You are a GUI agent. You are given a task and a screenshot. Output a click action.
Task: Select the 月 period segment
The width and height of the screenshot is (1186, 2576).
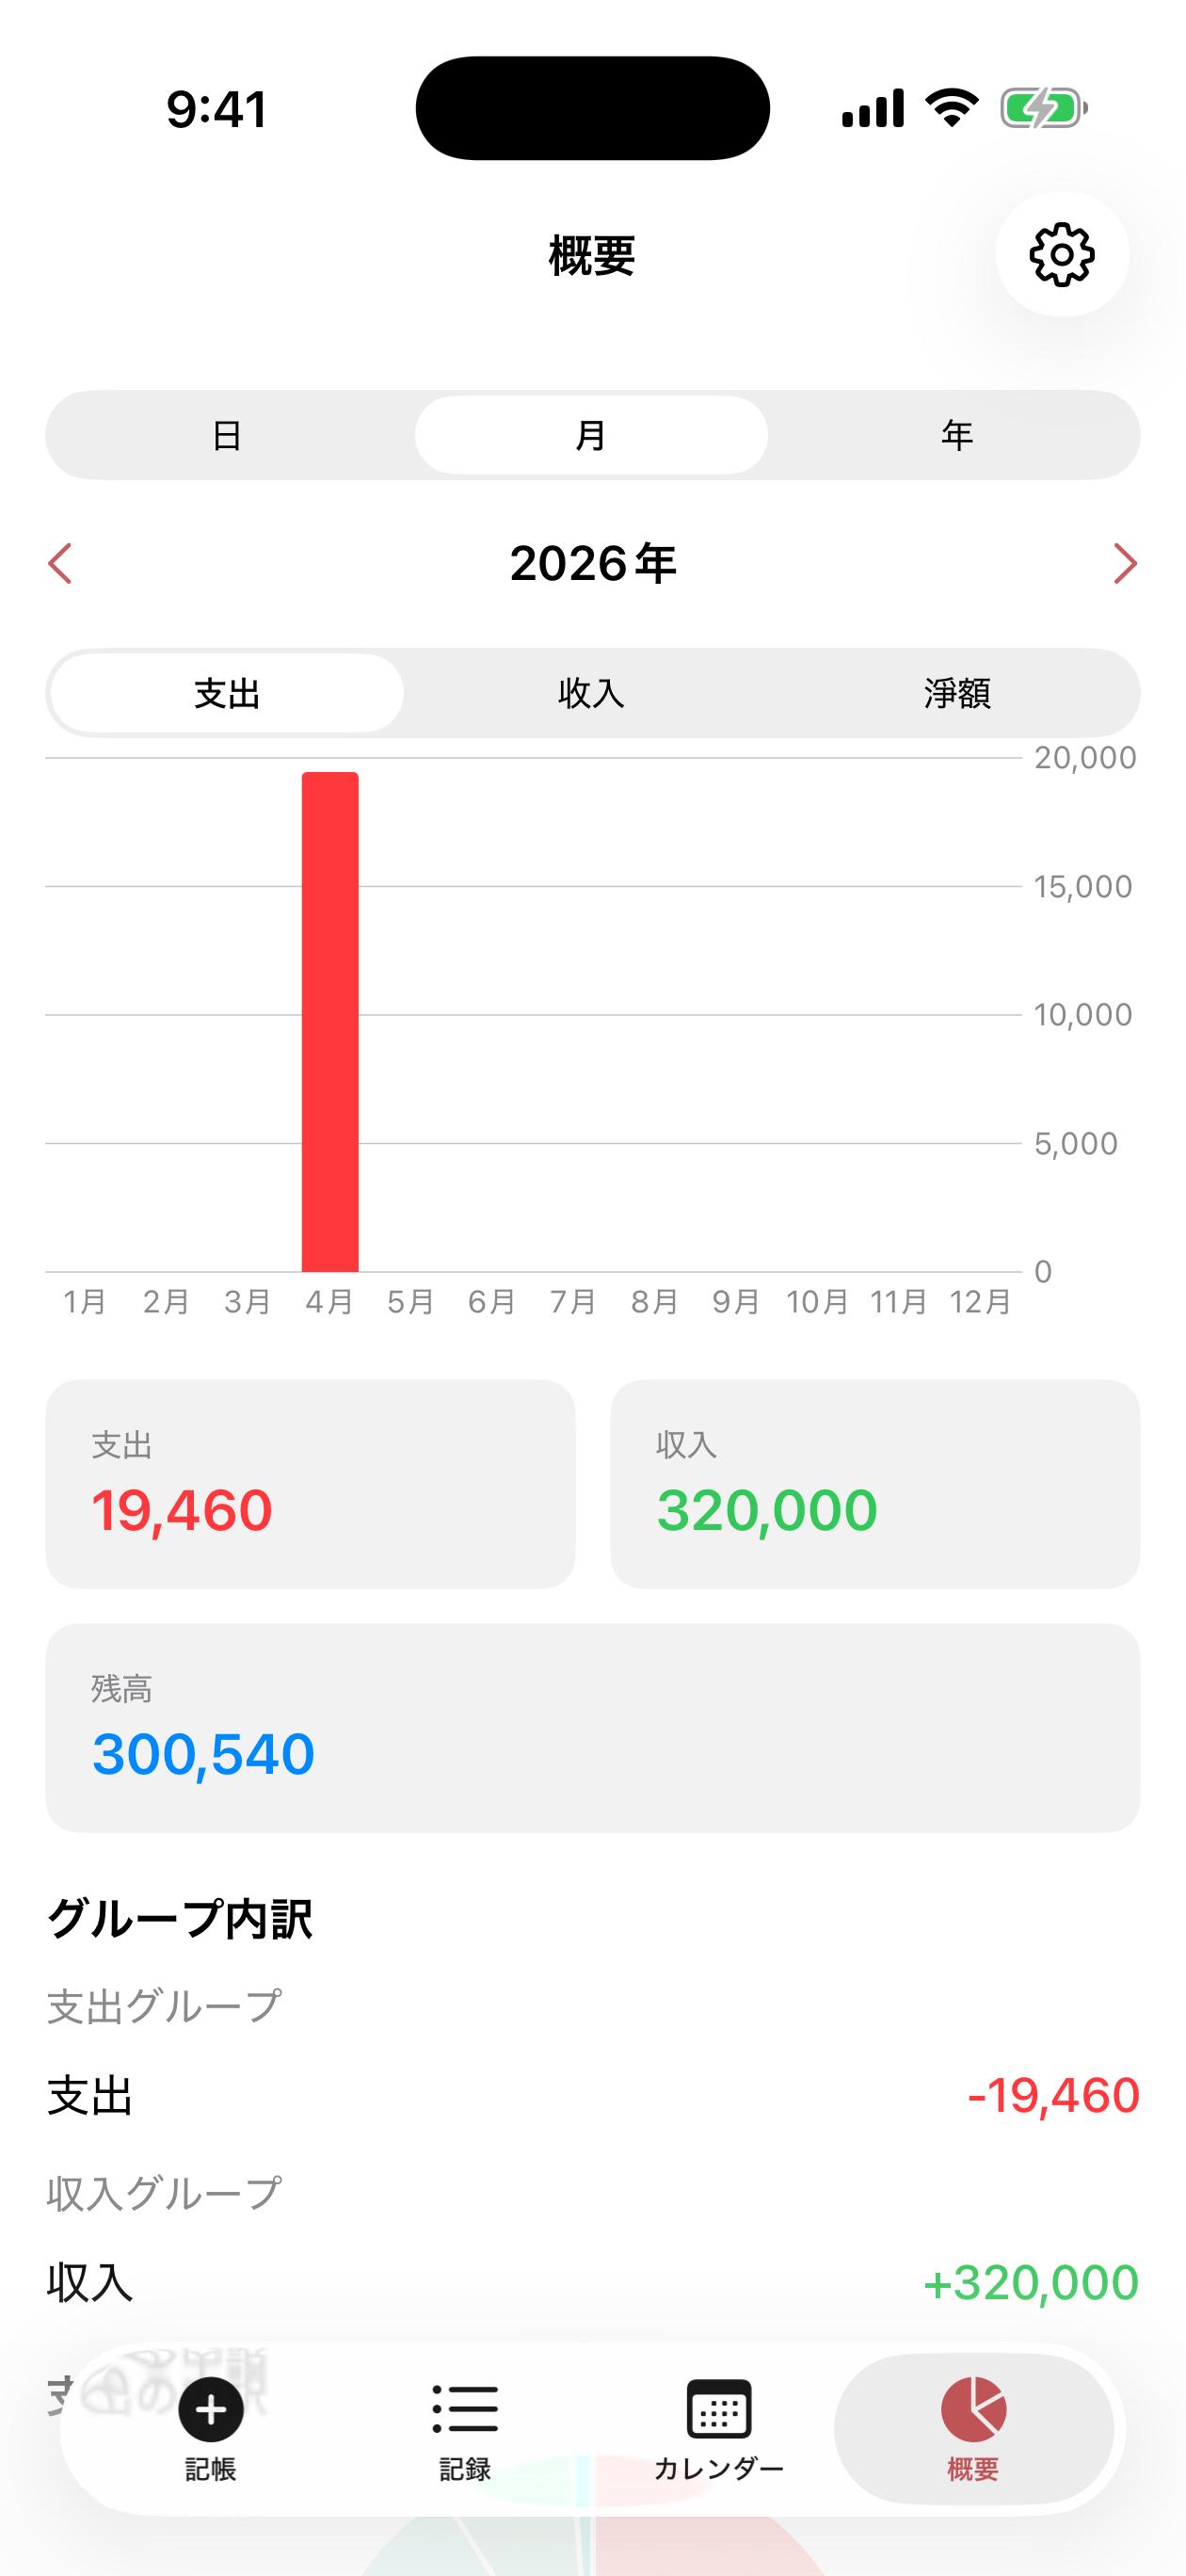click(x=592, y=435)
